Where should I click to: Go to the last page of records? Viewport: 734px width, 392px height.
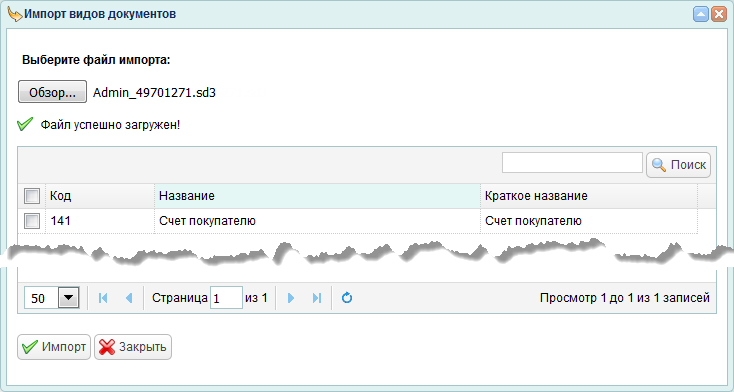[x=317, y=298]
